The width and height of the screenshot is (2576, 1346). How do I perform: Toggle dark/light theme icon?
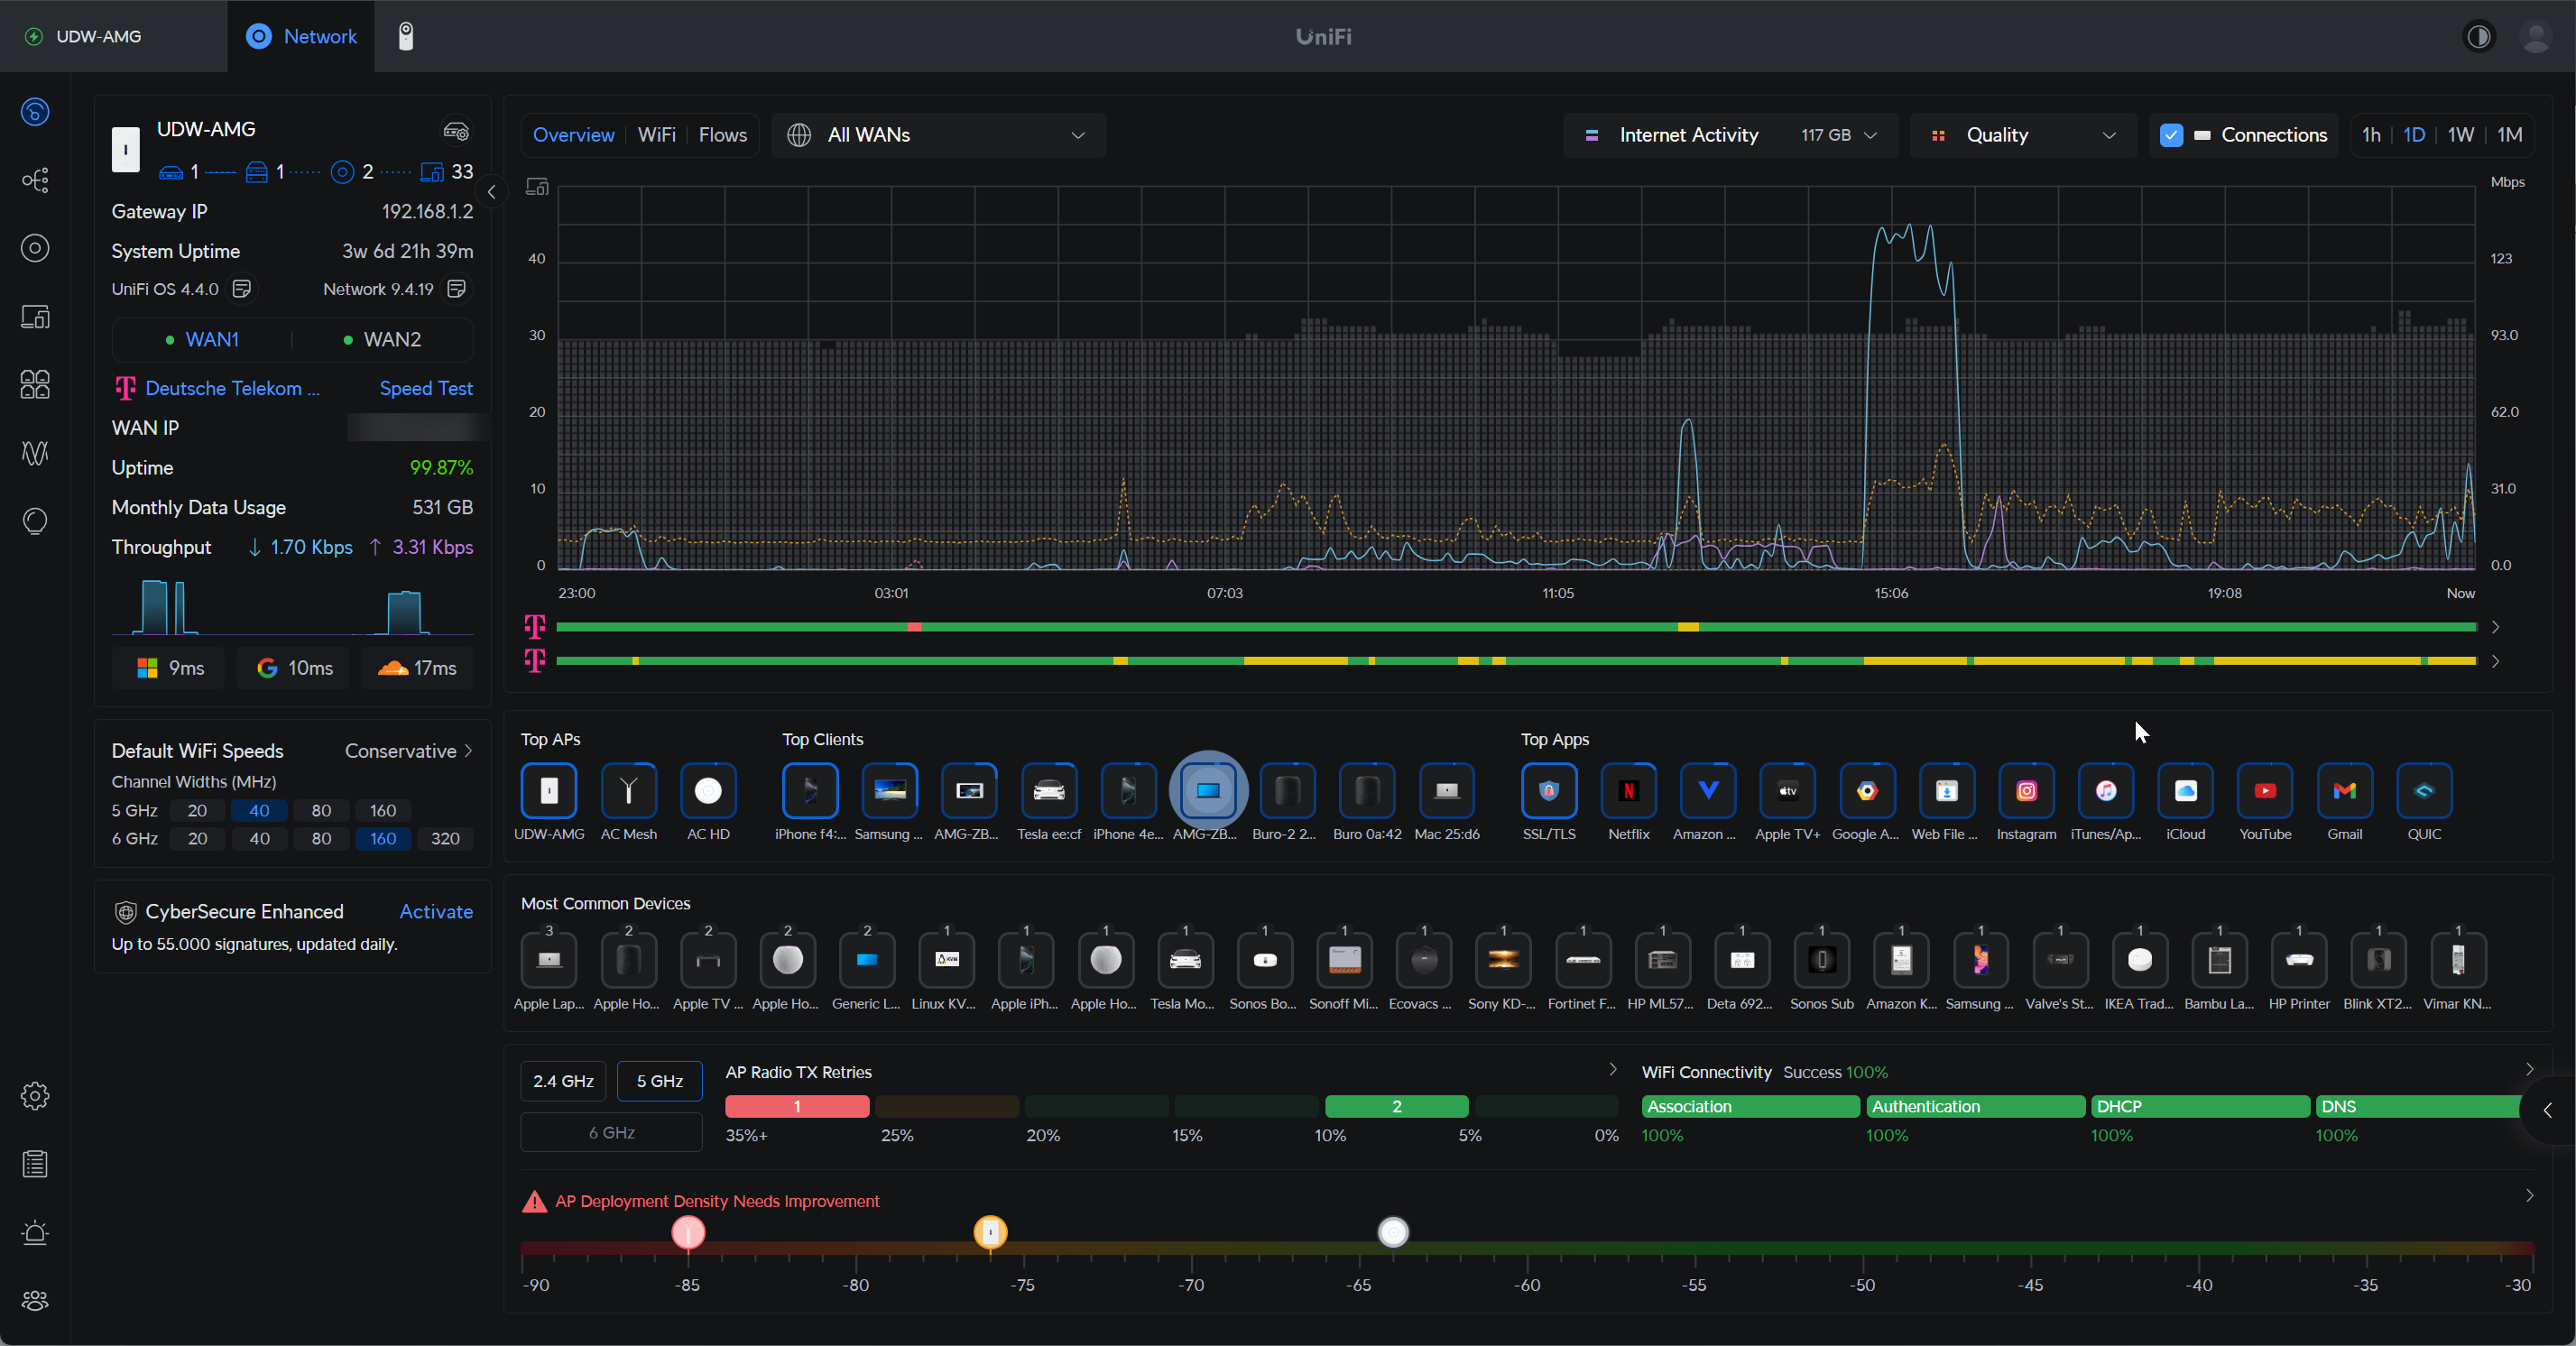[2478, 37]
